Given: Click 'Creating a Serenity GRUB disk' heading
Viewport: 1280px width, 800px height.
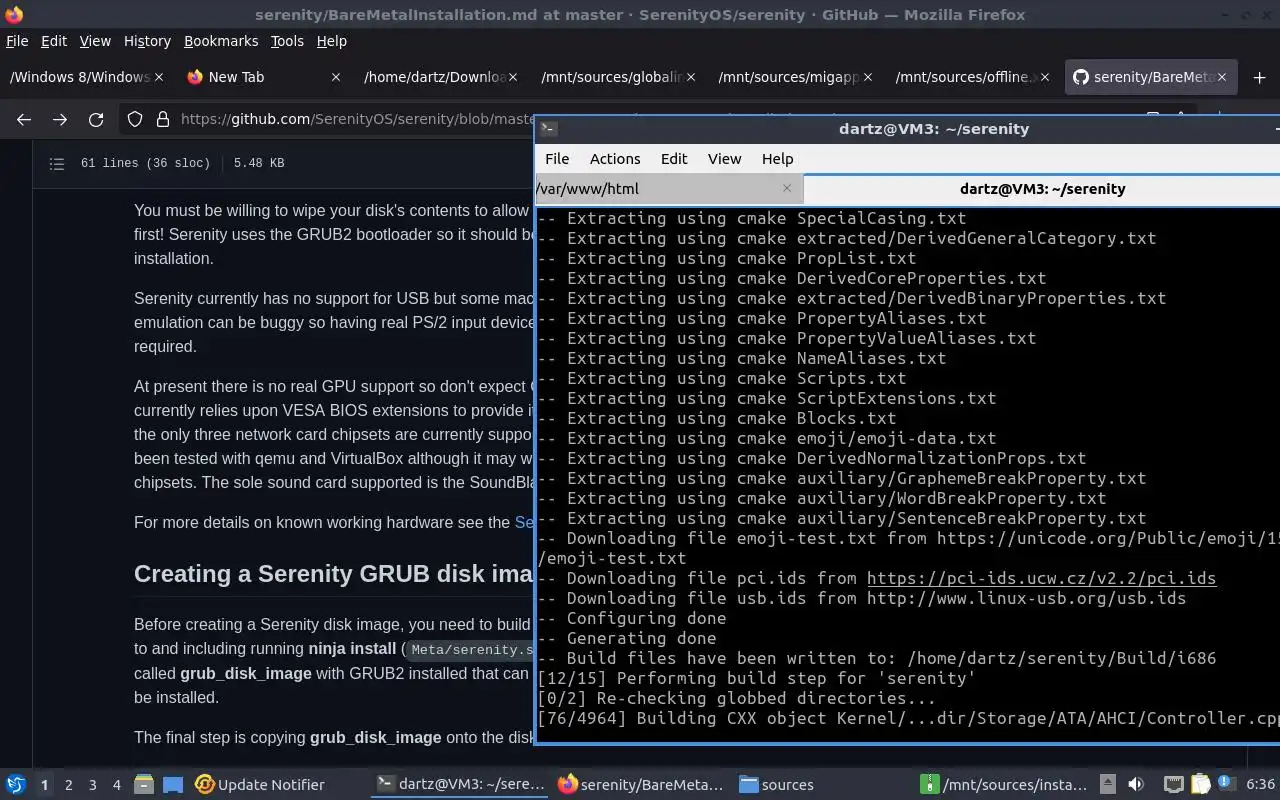Looking at the screenshot, I should 334,574.
